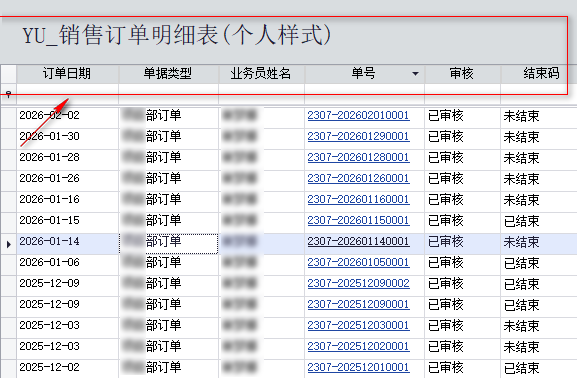Open order link 2307-202512020001
577x378 pixels.
pyautogui.click(x=358, y=346)
